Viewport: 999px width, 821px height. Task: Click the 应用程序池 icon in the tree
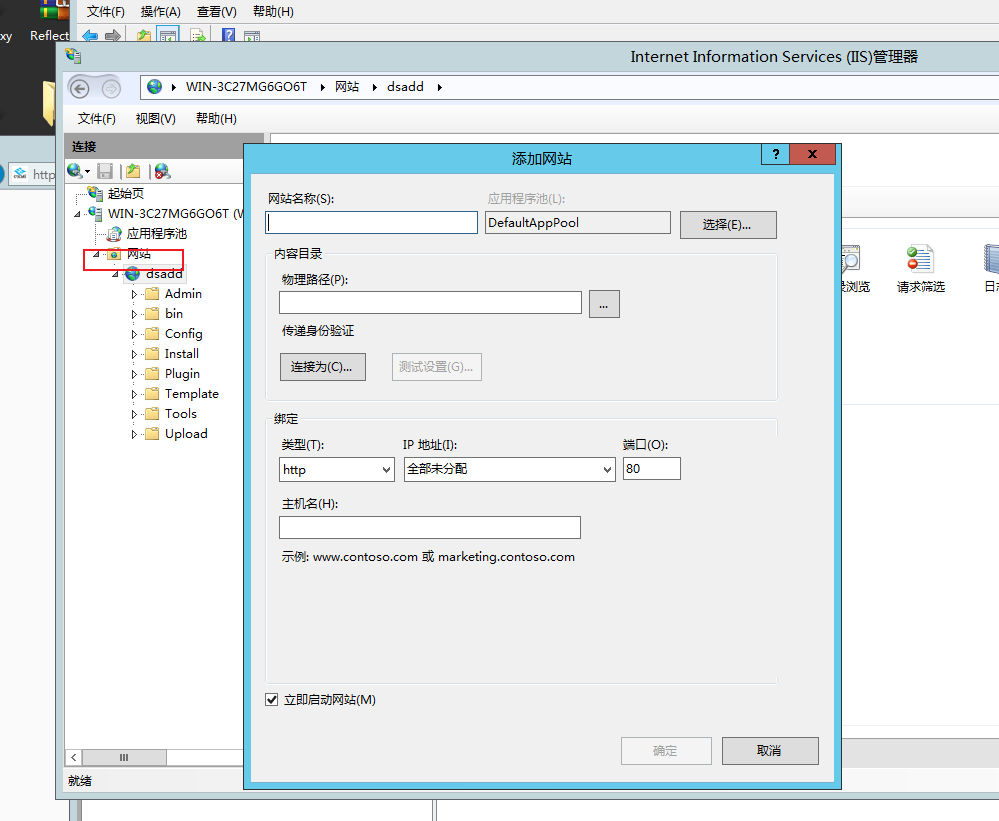115,234
